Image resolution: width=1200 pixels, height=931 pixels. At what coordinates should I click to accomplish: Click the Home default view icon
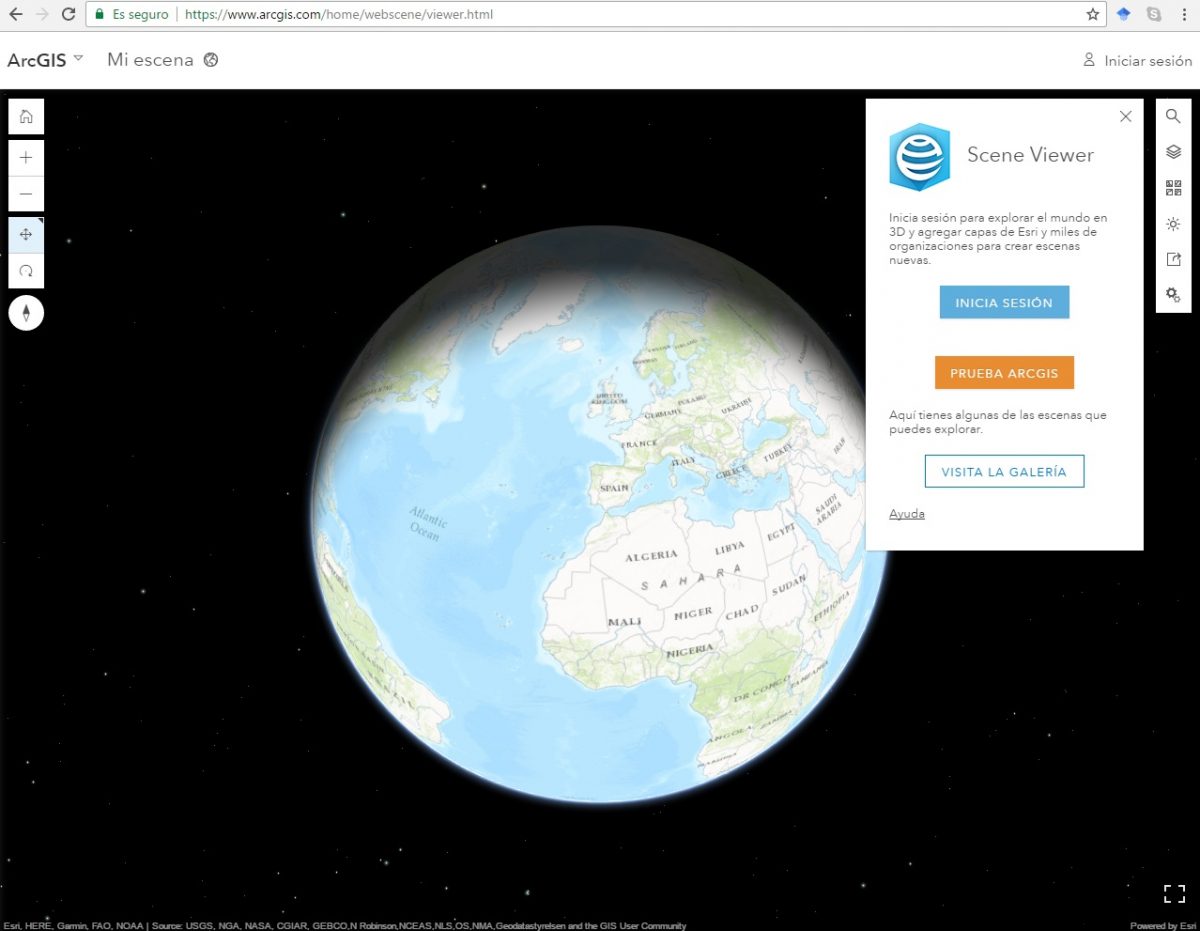(26, 117)
